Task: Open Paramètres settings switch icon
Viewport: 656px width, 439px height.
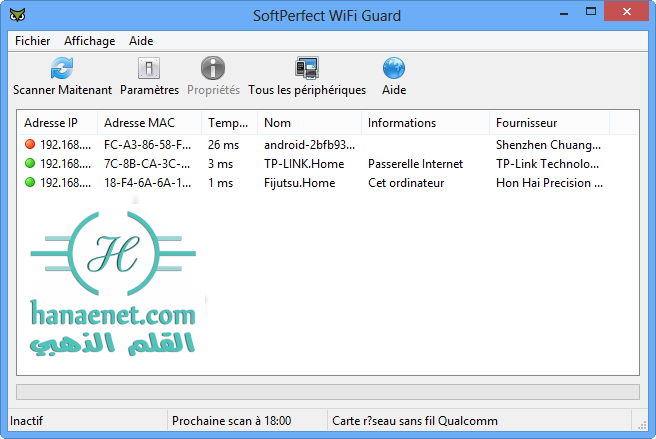Action: (149, 68)
